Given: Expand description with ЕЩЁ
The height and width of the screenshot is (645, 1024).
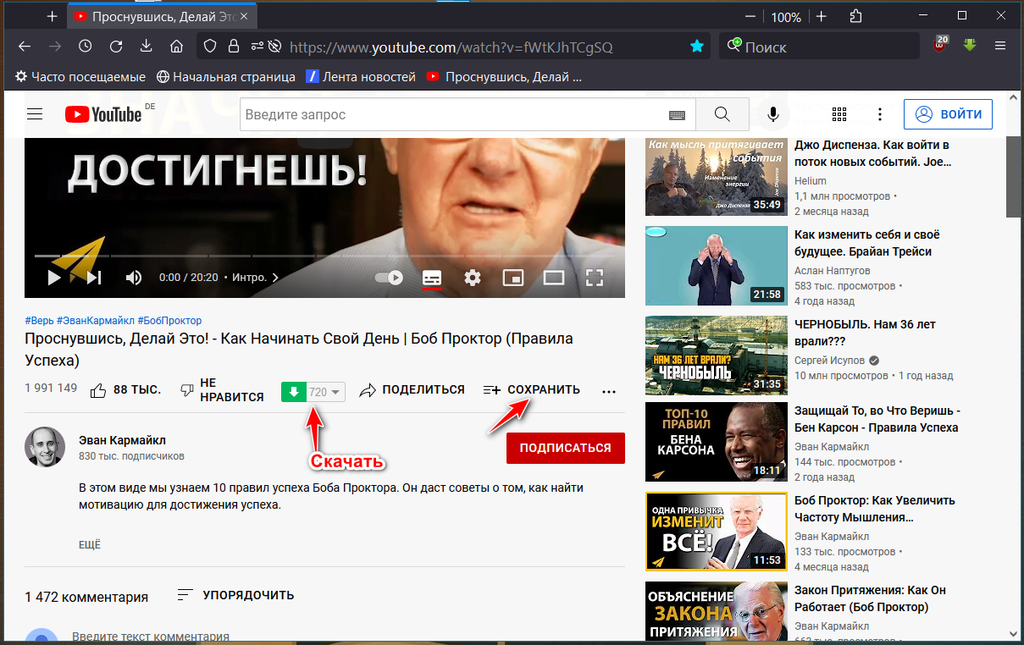Looking at the screenshot, I should 89,544.
